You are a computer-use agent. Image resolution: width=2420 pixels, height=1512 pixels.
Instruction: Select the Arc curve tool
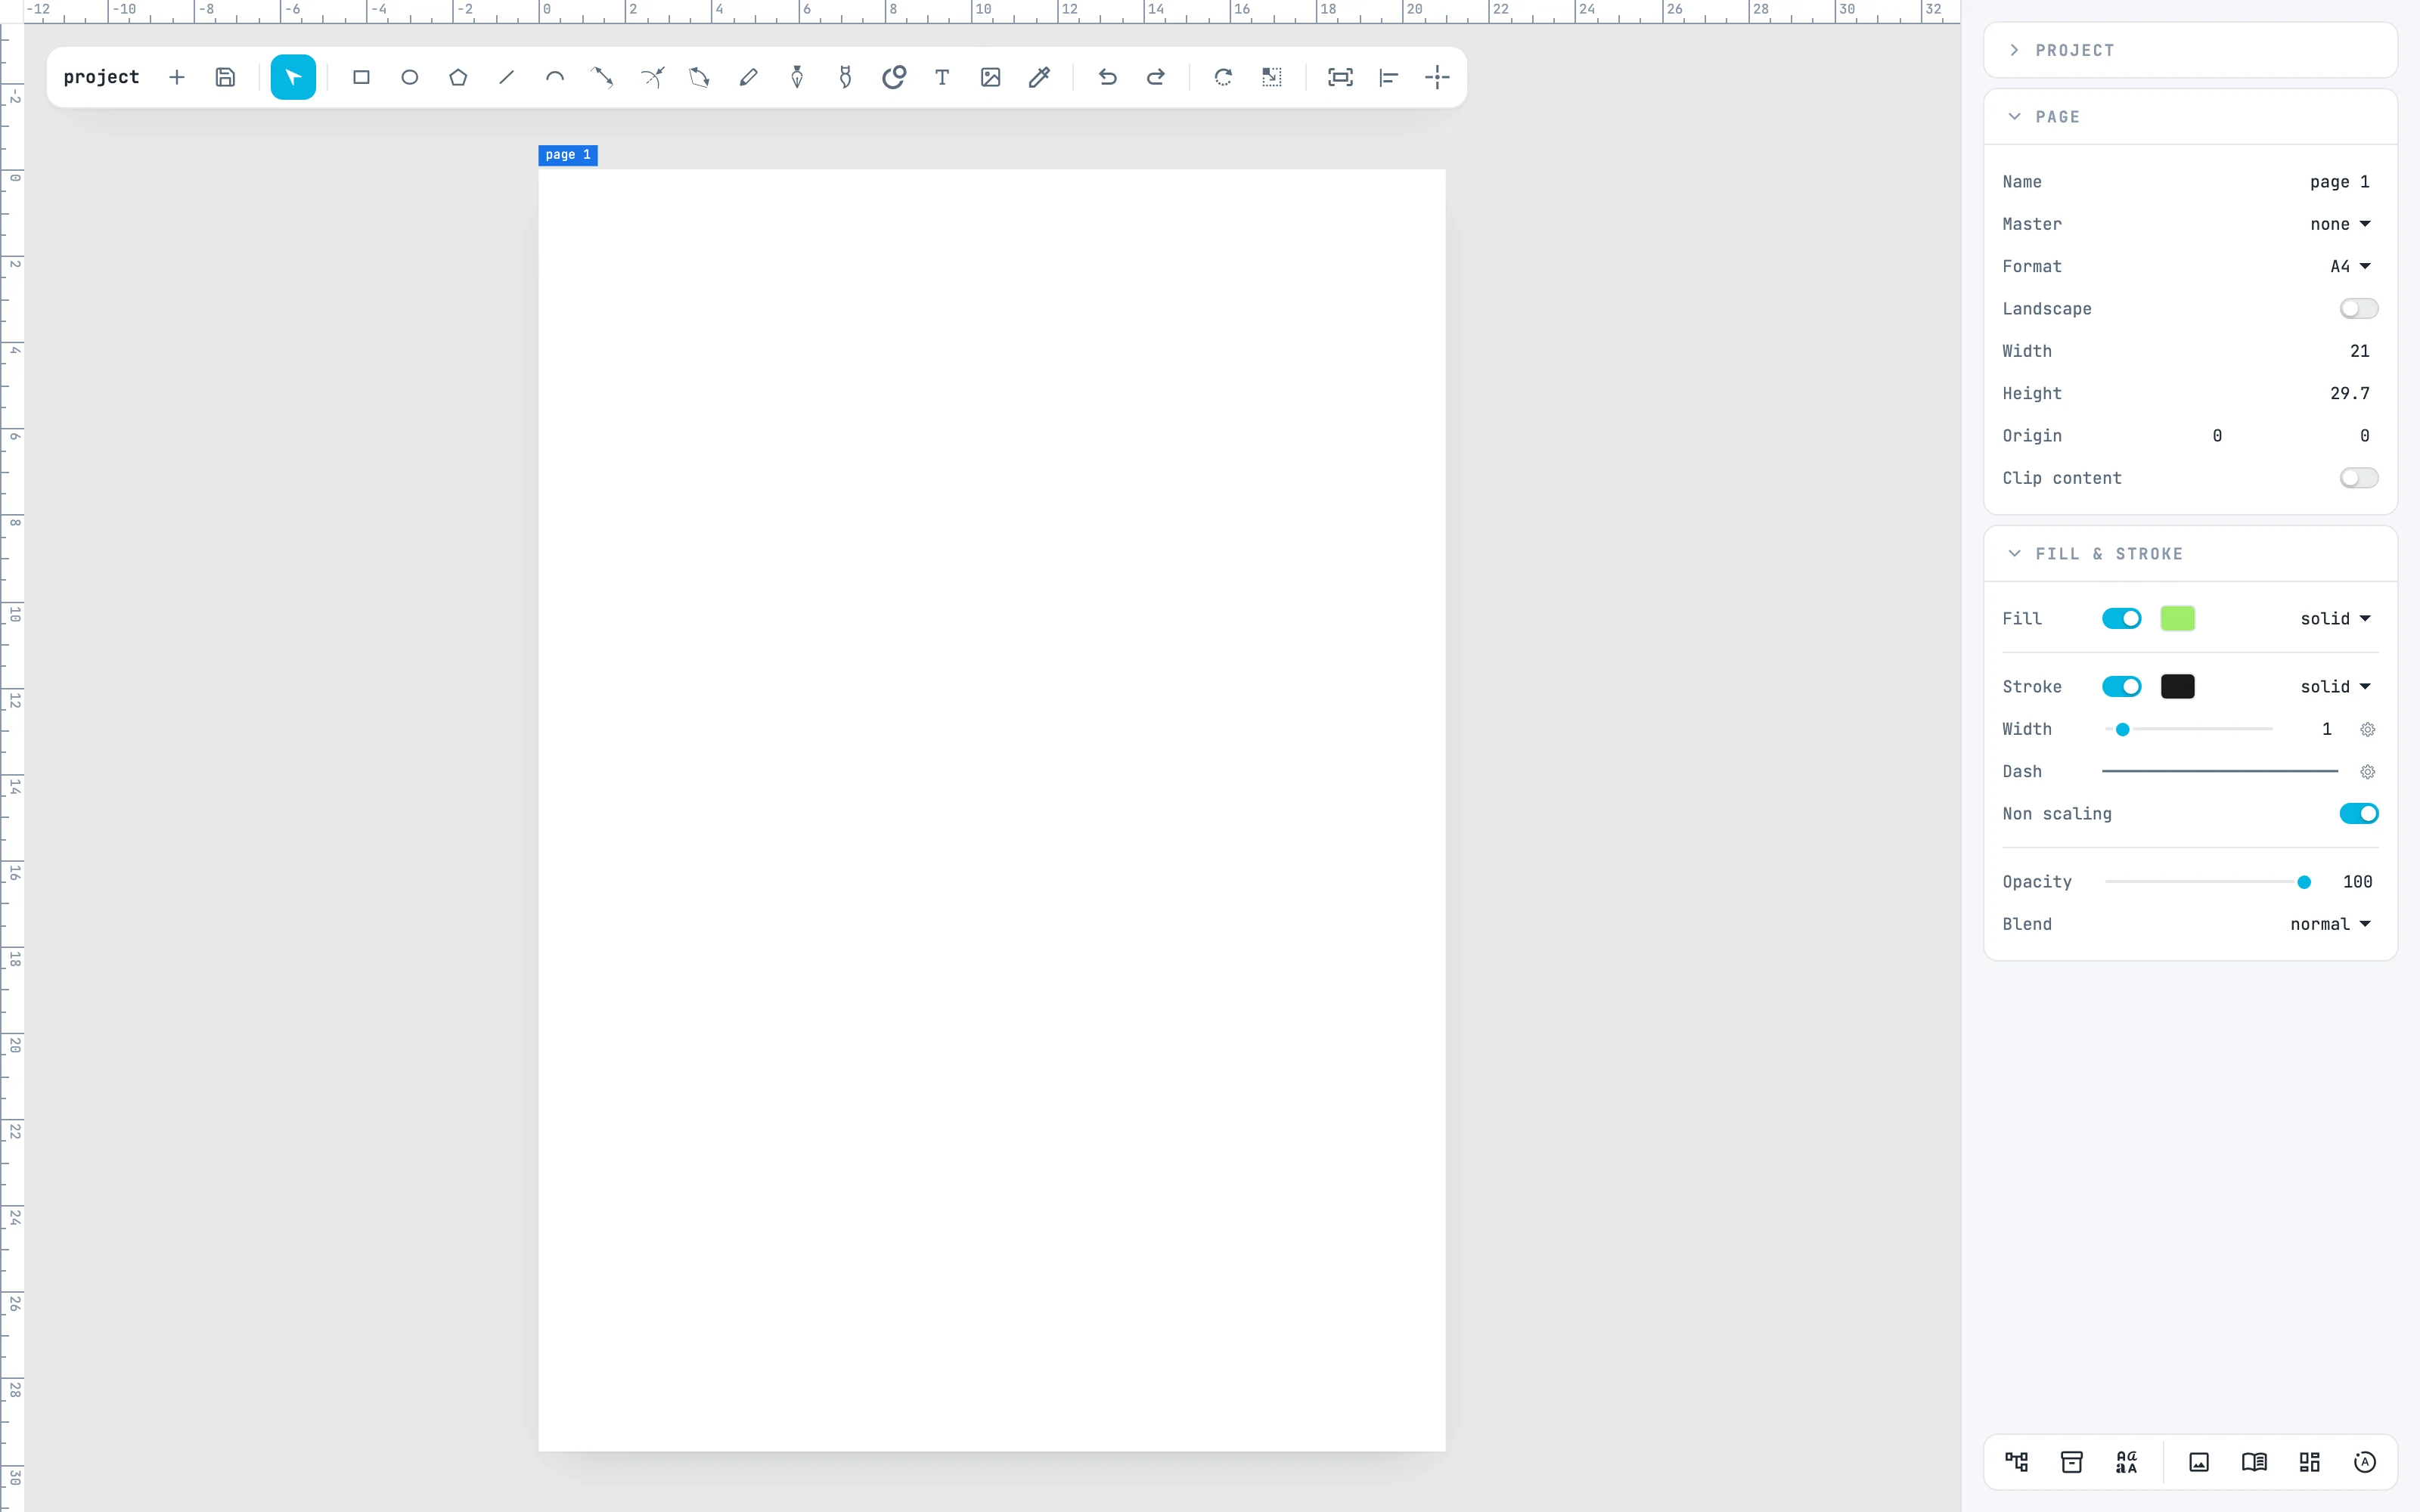[x=555, y=77]
